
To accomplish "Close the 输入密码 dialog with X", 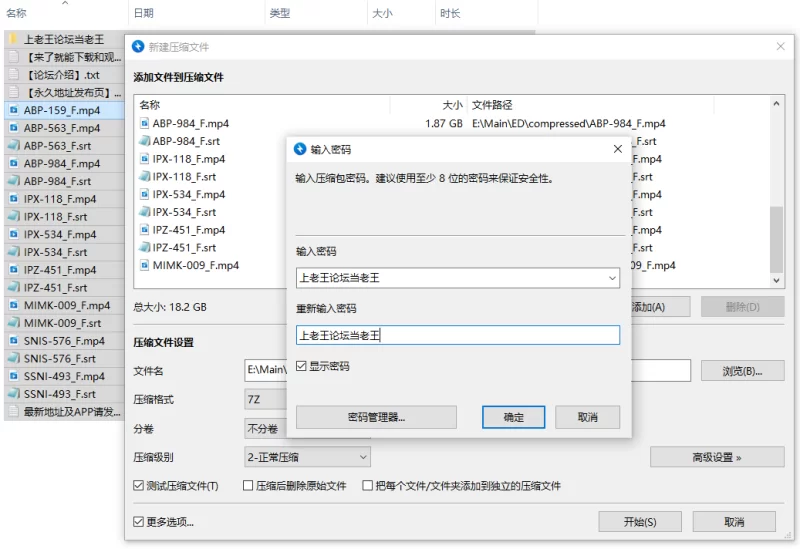I will pyautogui.click(x=617, y=148).
